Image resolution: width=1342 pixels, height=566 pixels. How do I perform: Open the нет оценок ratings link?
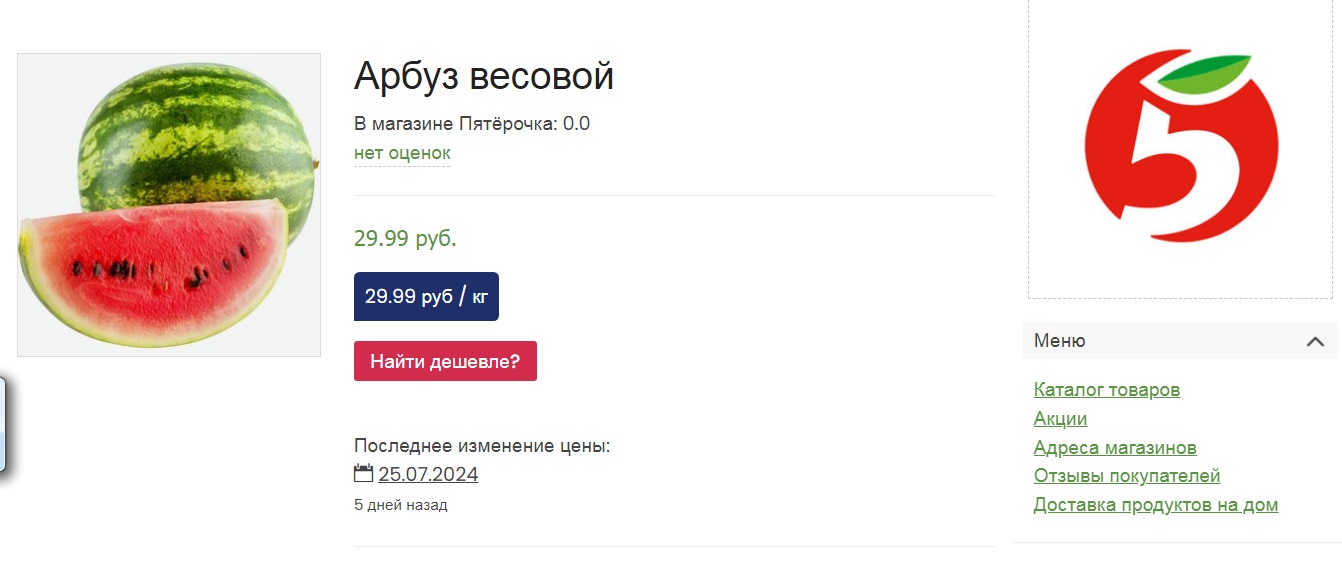coord(402,153)
